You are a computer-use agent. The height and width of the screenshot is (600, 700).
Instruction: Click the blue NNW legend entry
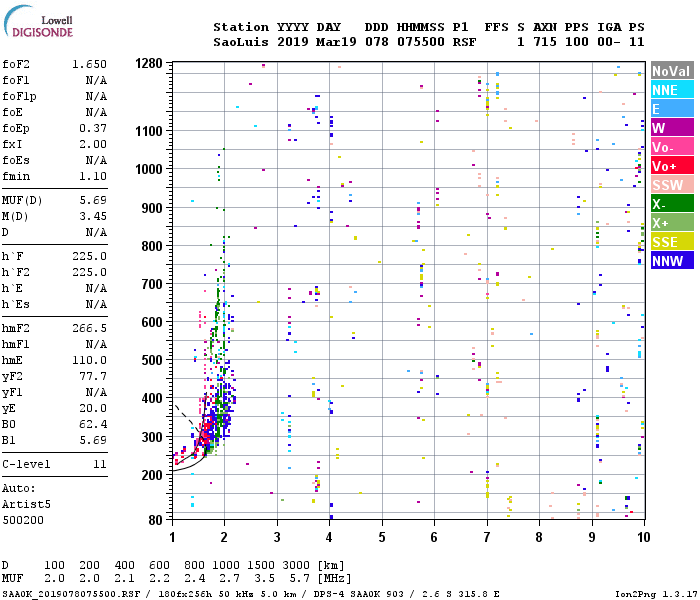670,261
